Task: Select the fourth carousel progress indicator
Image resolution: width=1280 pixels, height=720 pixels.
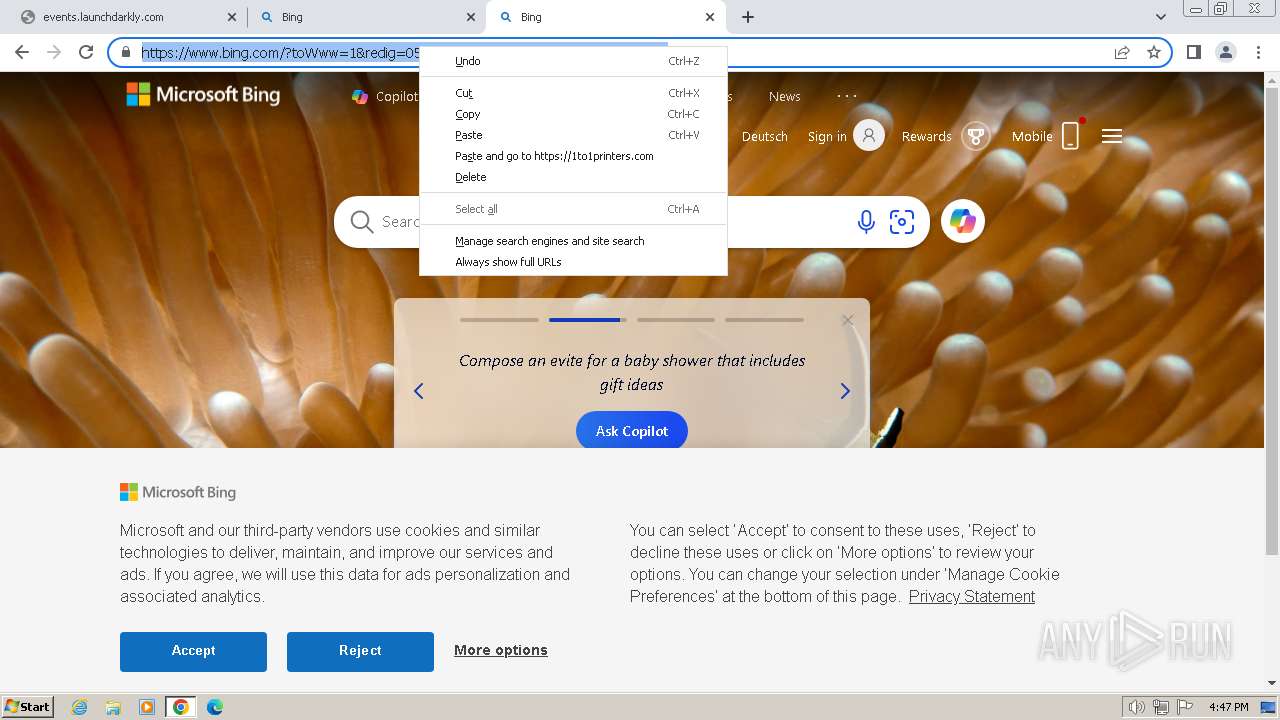Action: pyautogui.click(x=764, y=320)
